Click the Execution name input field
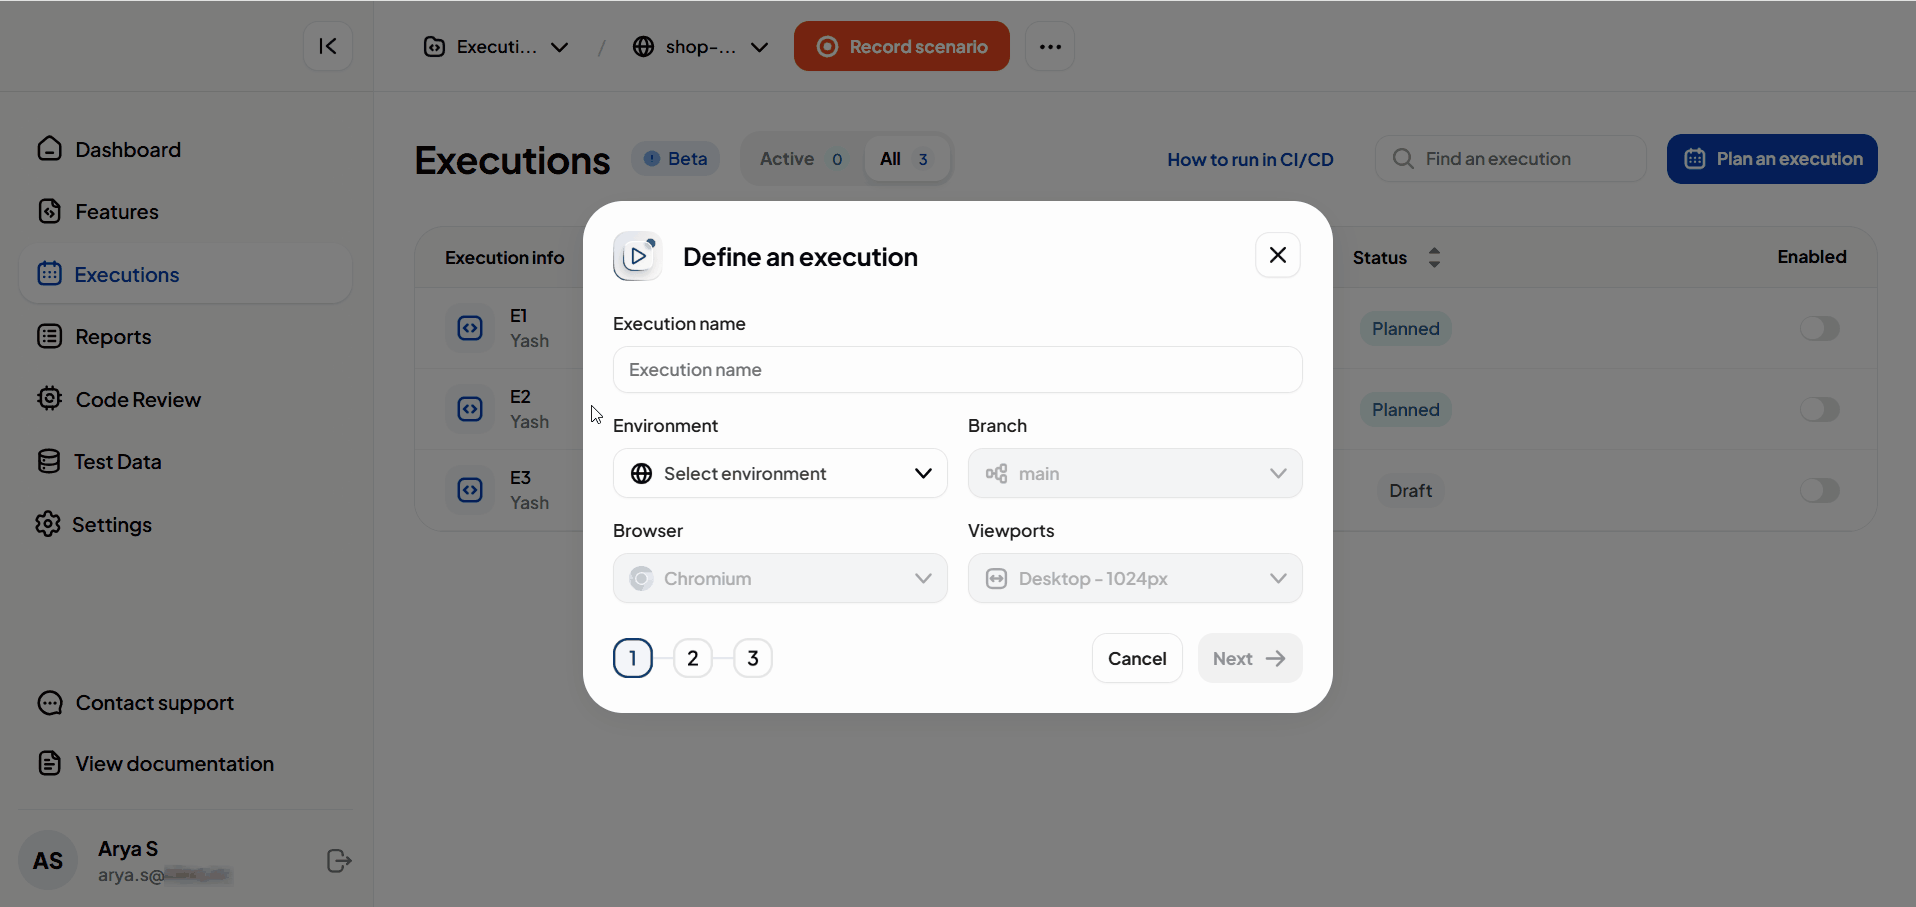The height and width of the screenshot is (907, 1916). coord(957,370)
